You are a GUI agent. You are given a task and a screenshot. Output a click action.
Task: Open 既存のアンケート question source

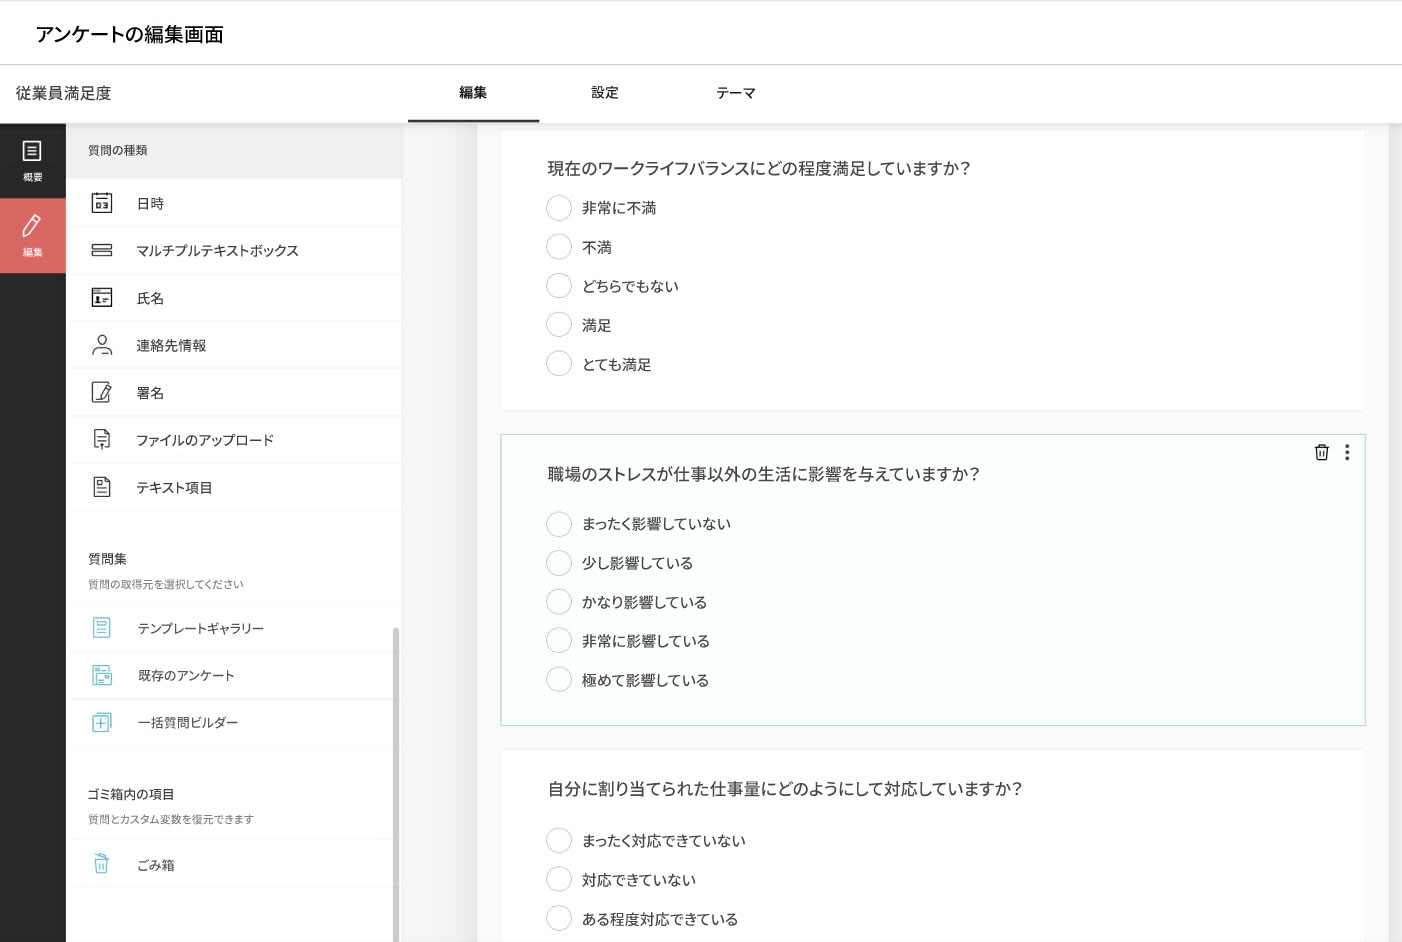186,675
